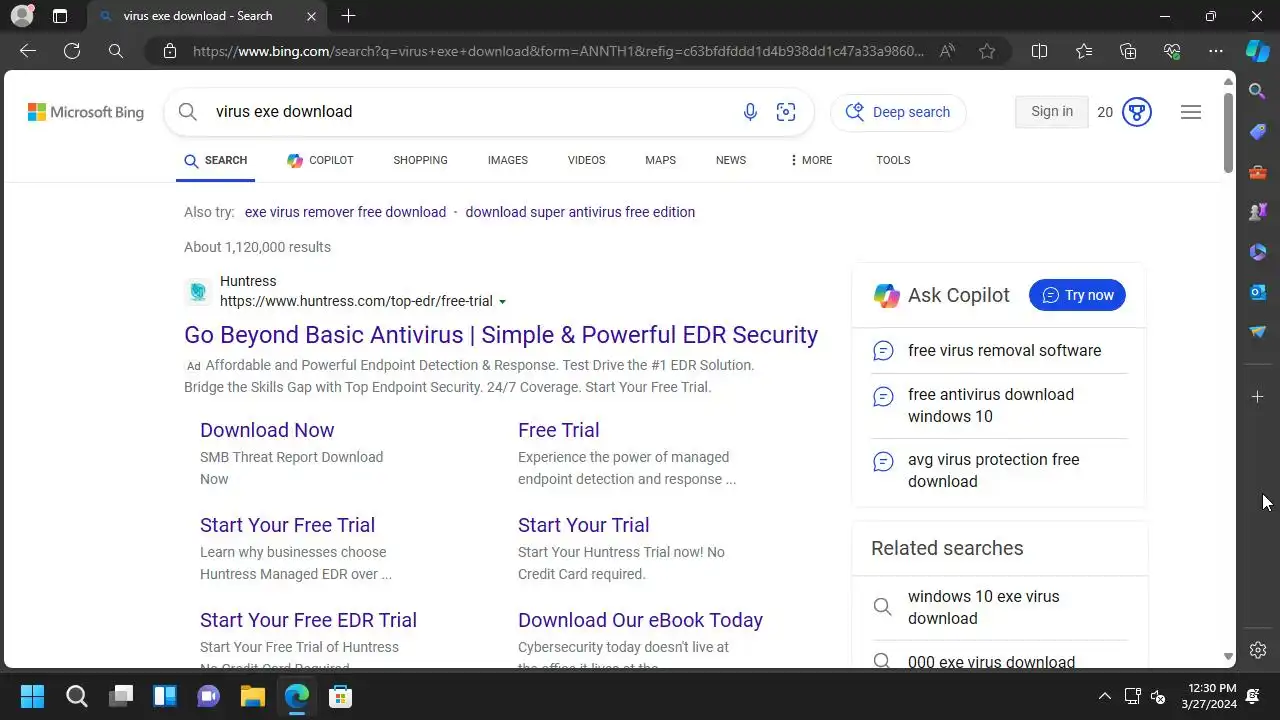The height and width of the screenshot is (720, 1280).
Task: Switch to NEWS tab
Action: [731, 160]
